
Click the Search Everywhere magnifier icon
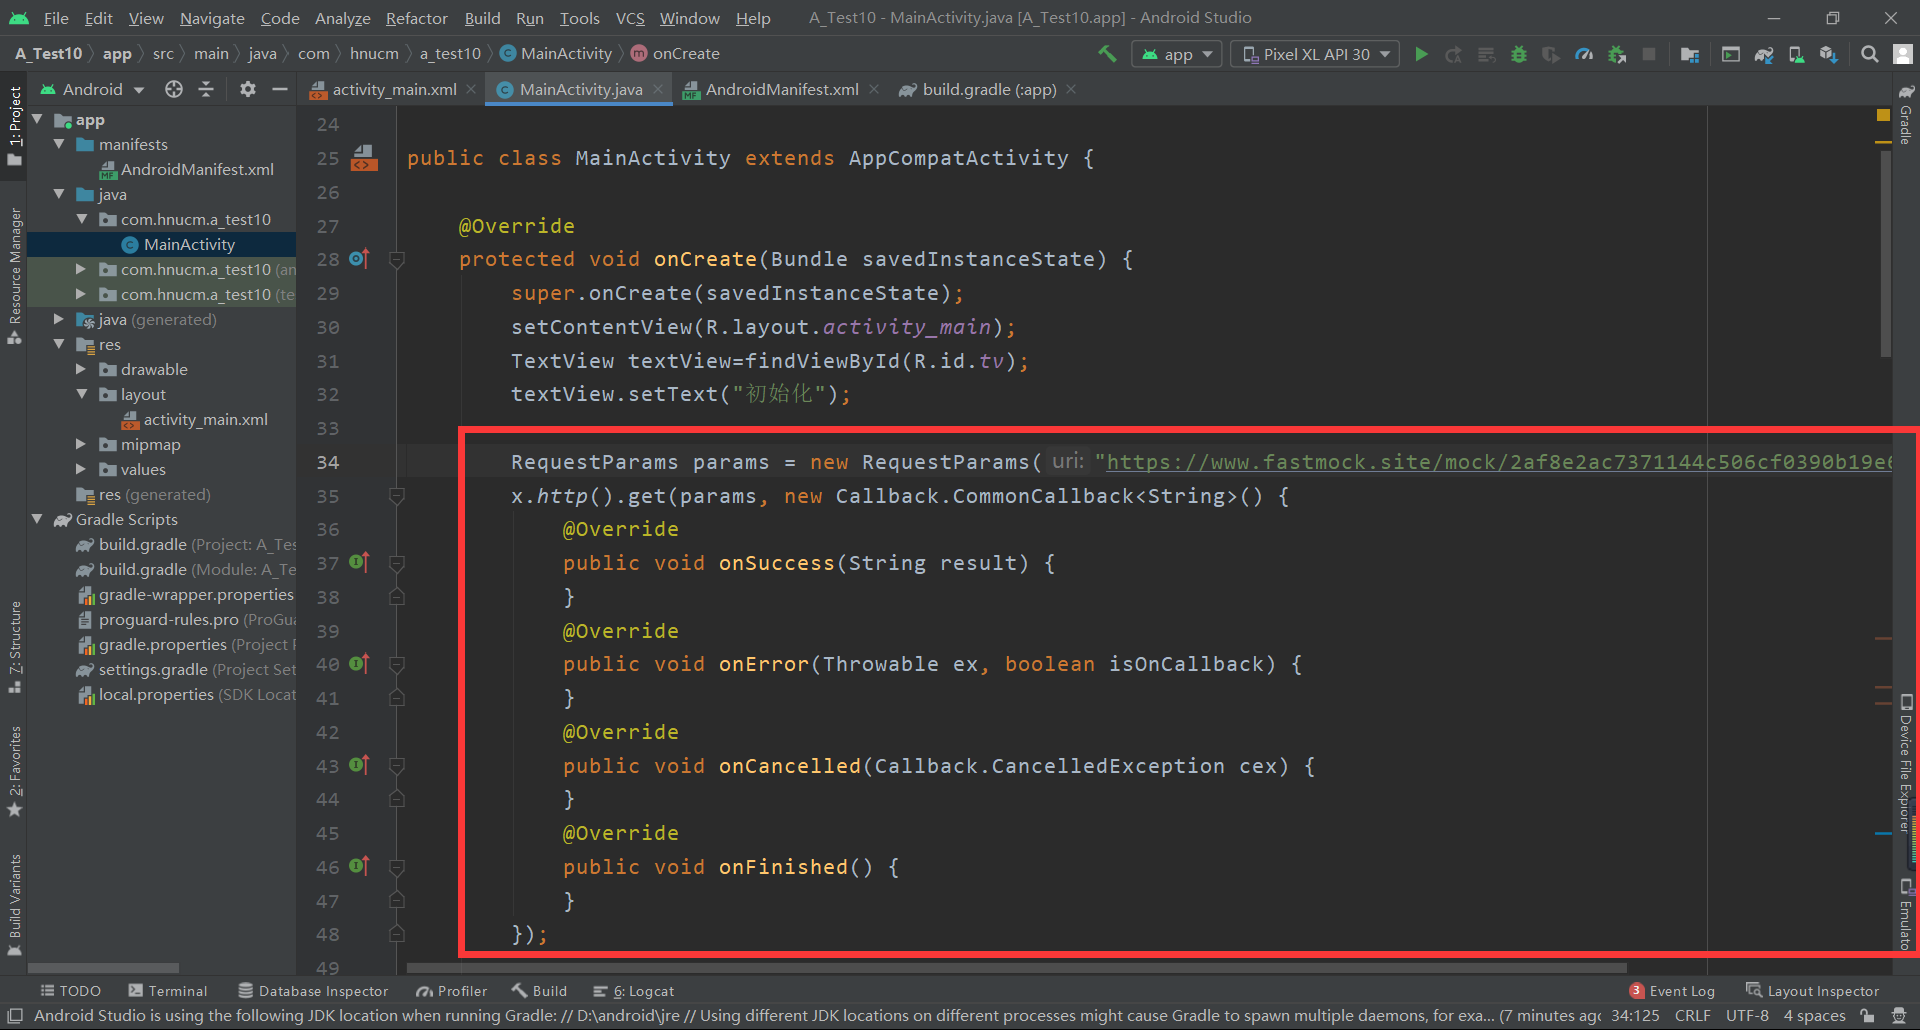(x=1869, y=54)
